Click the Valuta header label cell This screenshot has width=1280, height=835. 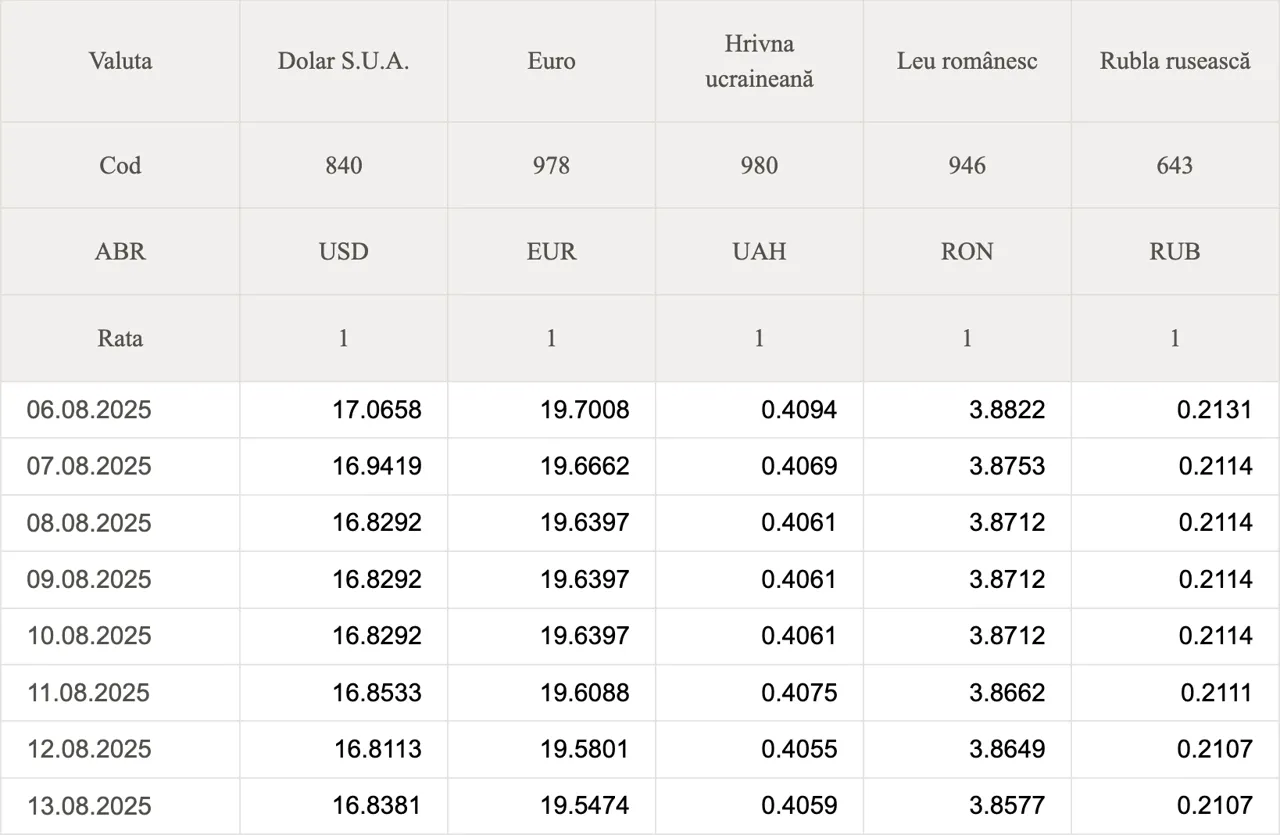pyautogui.click(x=120, y=61)
